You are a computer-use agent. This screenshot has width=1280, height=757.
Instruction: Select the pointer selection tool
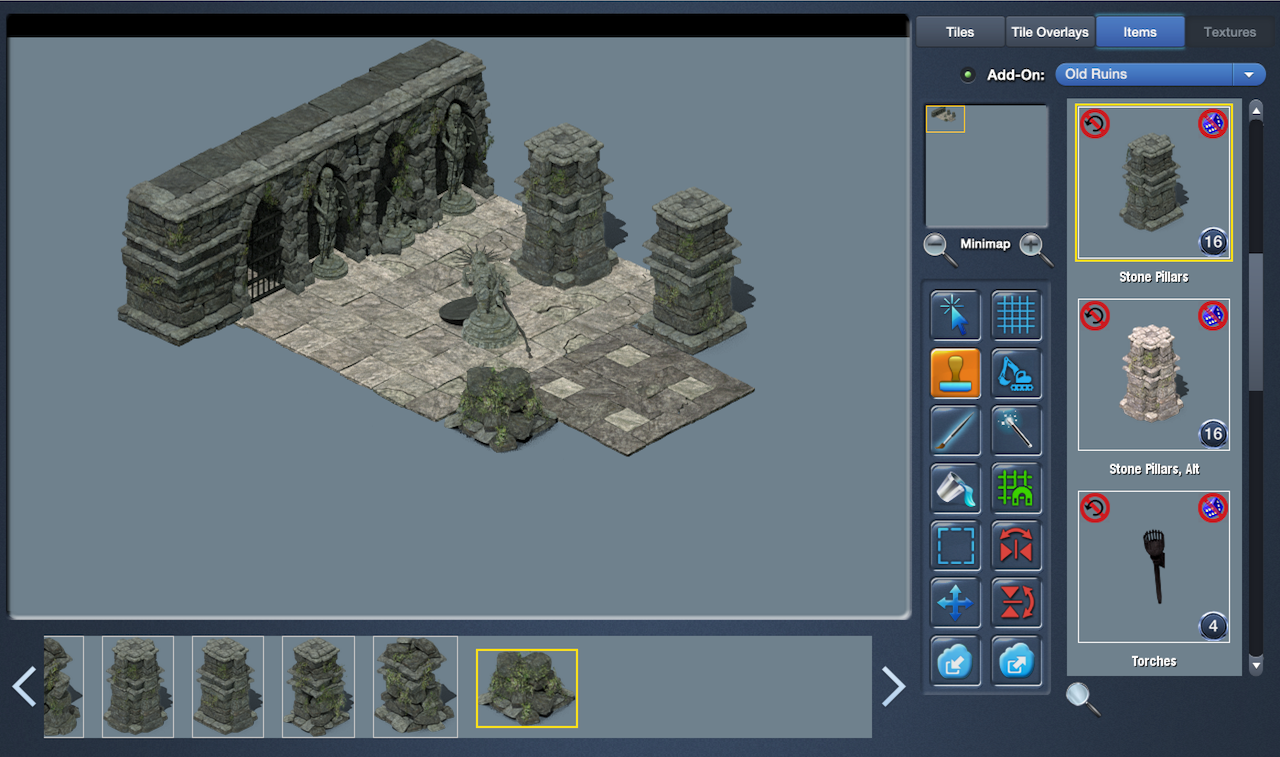[955, 316]
